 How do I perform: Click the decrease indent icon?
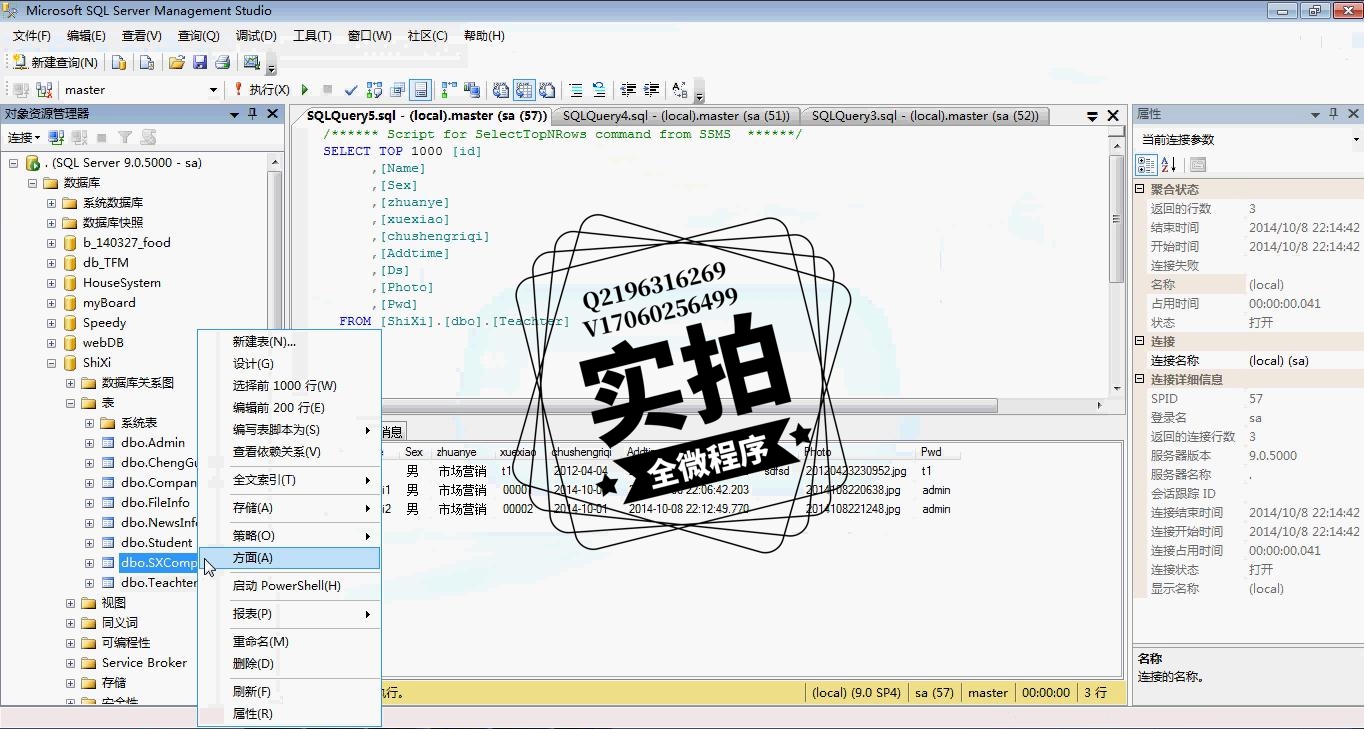(x=628, y=90)
